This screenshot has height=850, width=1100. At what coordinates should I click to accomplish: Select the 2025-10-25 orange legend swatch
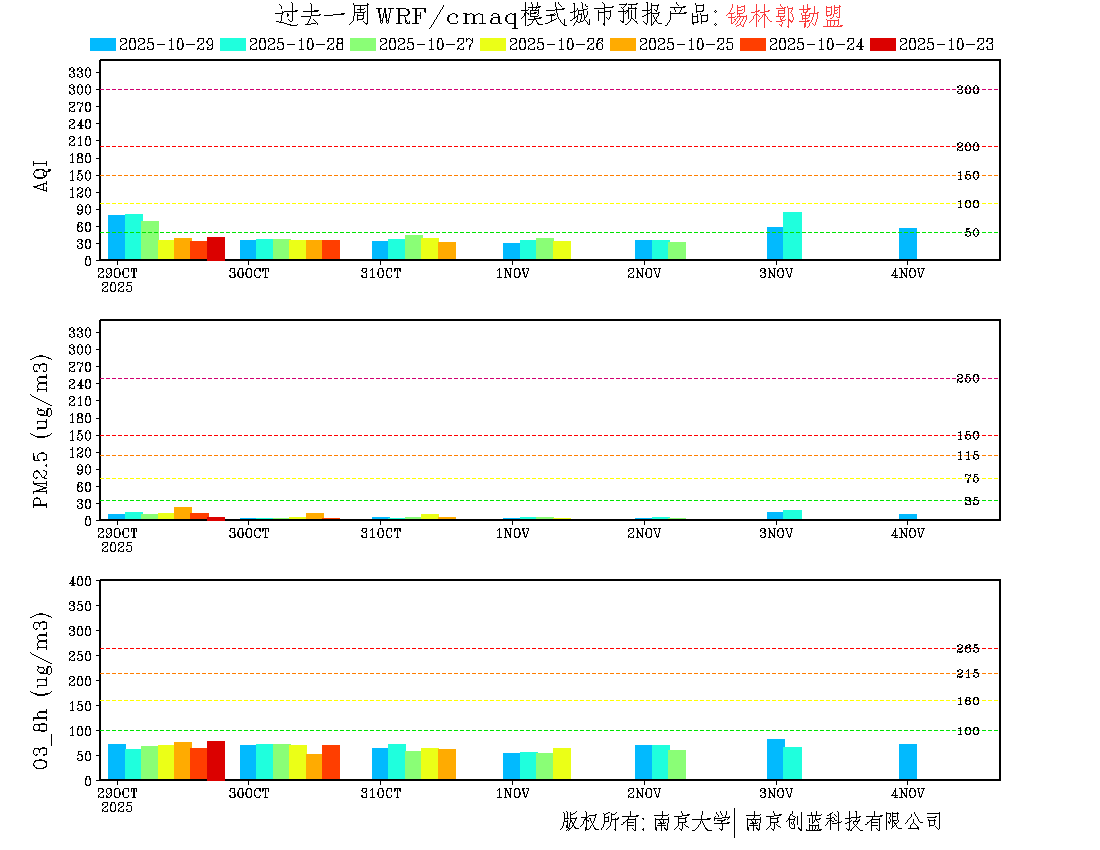[x=623, y=44]
